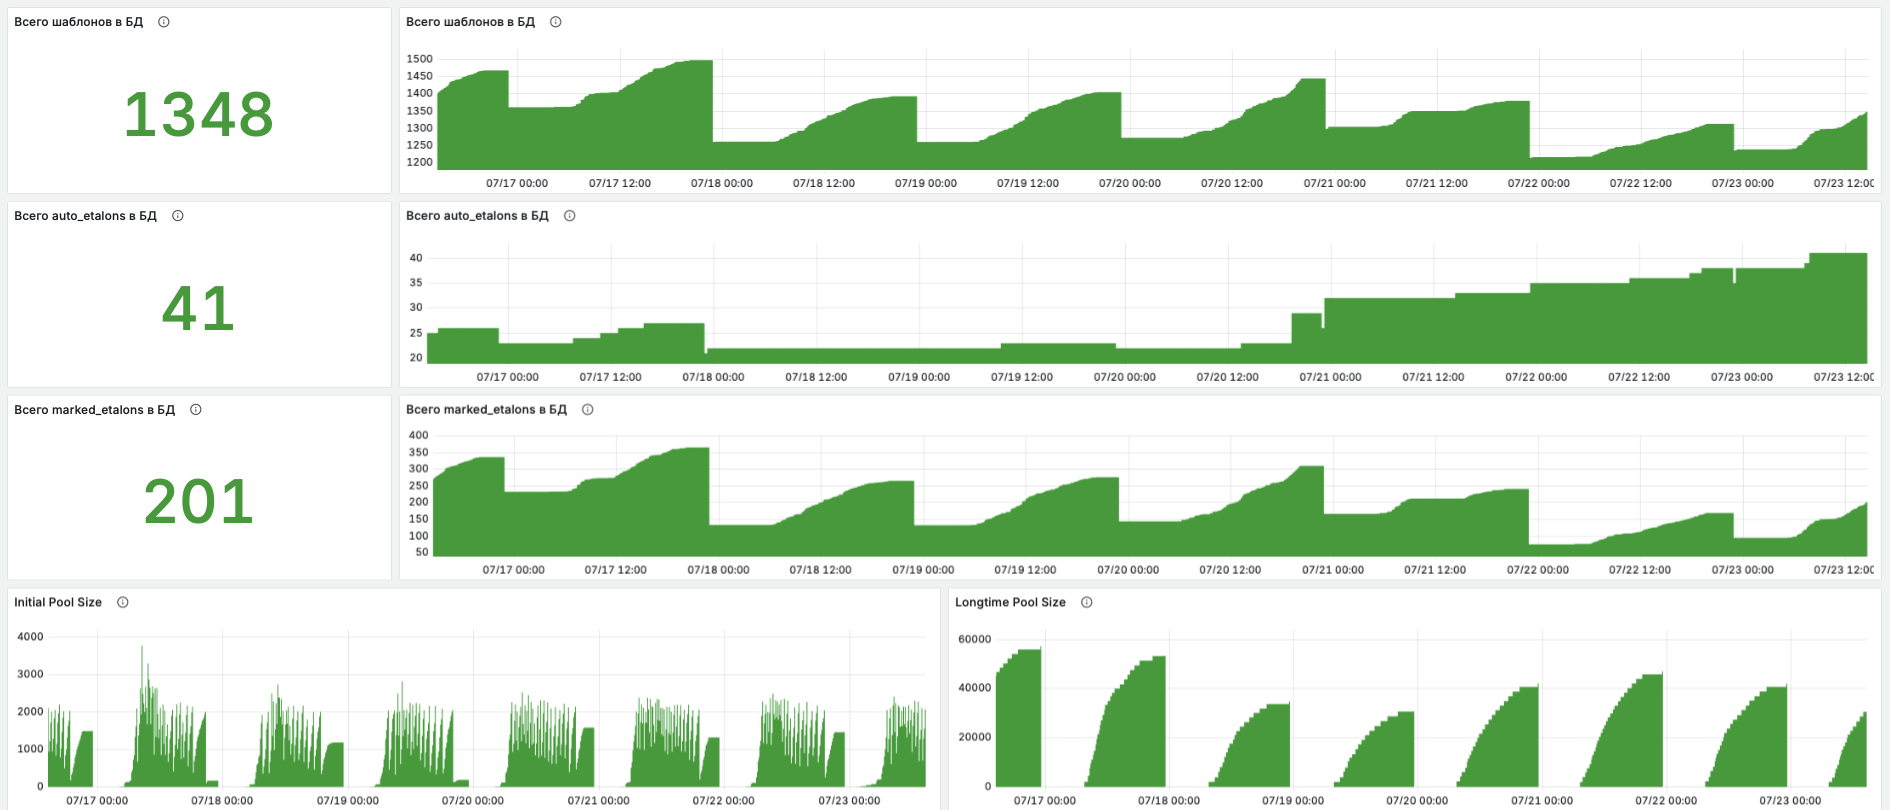The width and height of the screenshot is (1890, 810).
Task: Click info icon next to Initial Pool Size
Action: 123,603
